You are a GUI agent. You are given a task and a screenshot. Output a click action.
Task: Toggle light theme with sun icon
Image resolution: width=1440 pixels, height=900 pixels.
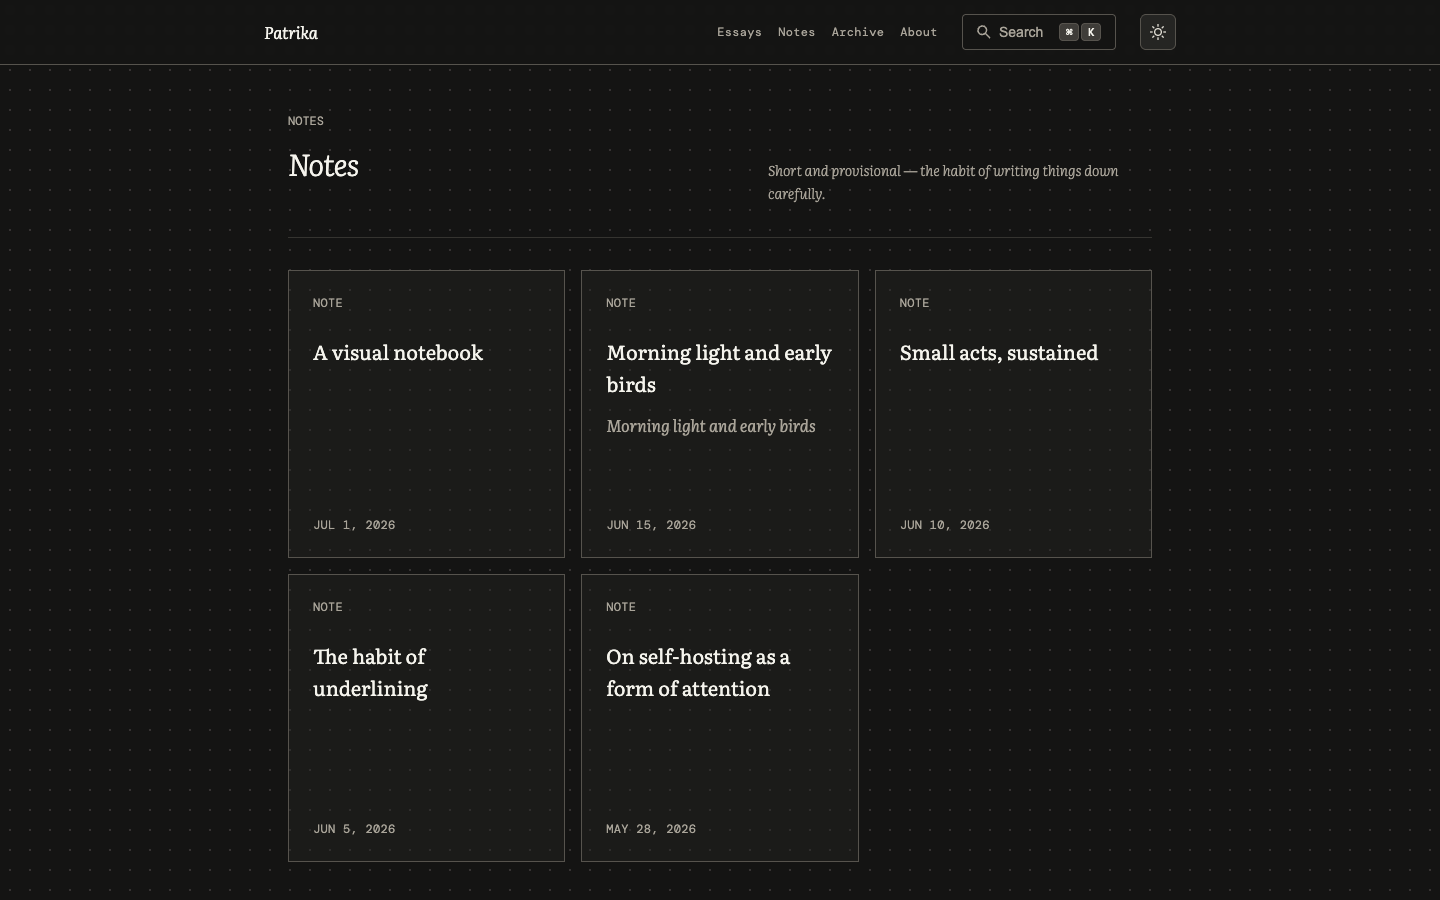pyautogui.click(x=1158, y=32)
